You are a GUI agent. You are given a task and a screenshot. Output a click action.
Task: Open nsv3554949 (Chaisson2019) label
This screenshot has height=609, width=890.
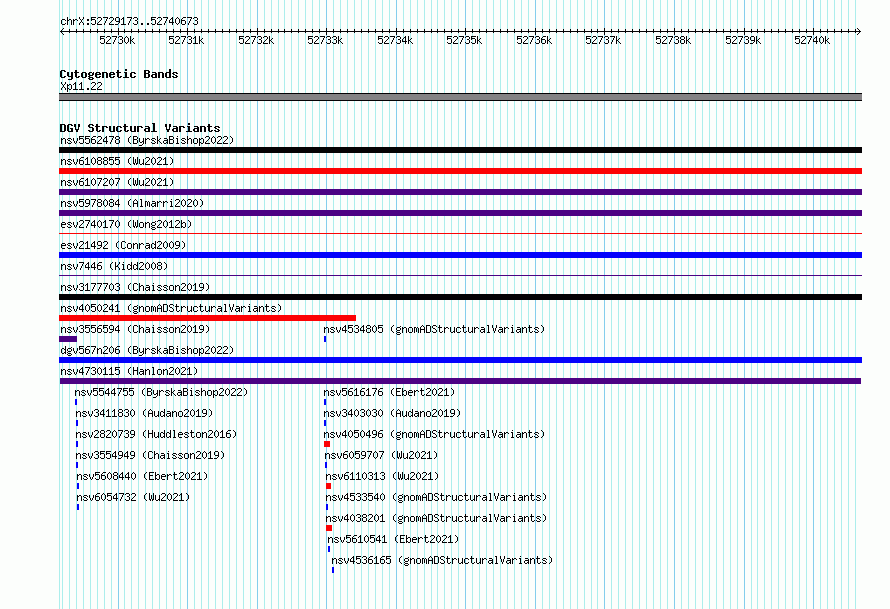pyautogui.click(x=150, y=455)
